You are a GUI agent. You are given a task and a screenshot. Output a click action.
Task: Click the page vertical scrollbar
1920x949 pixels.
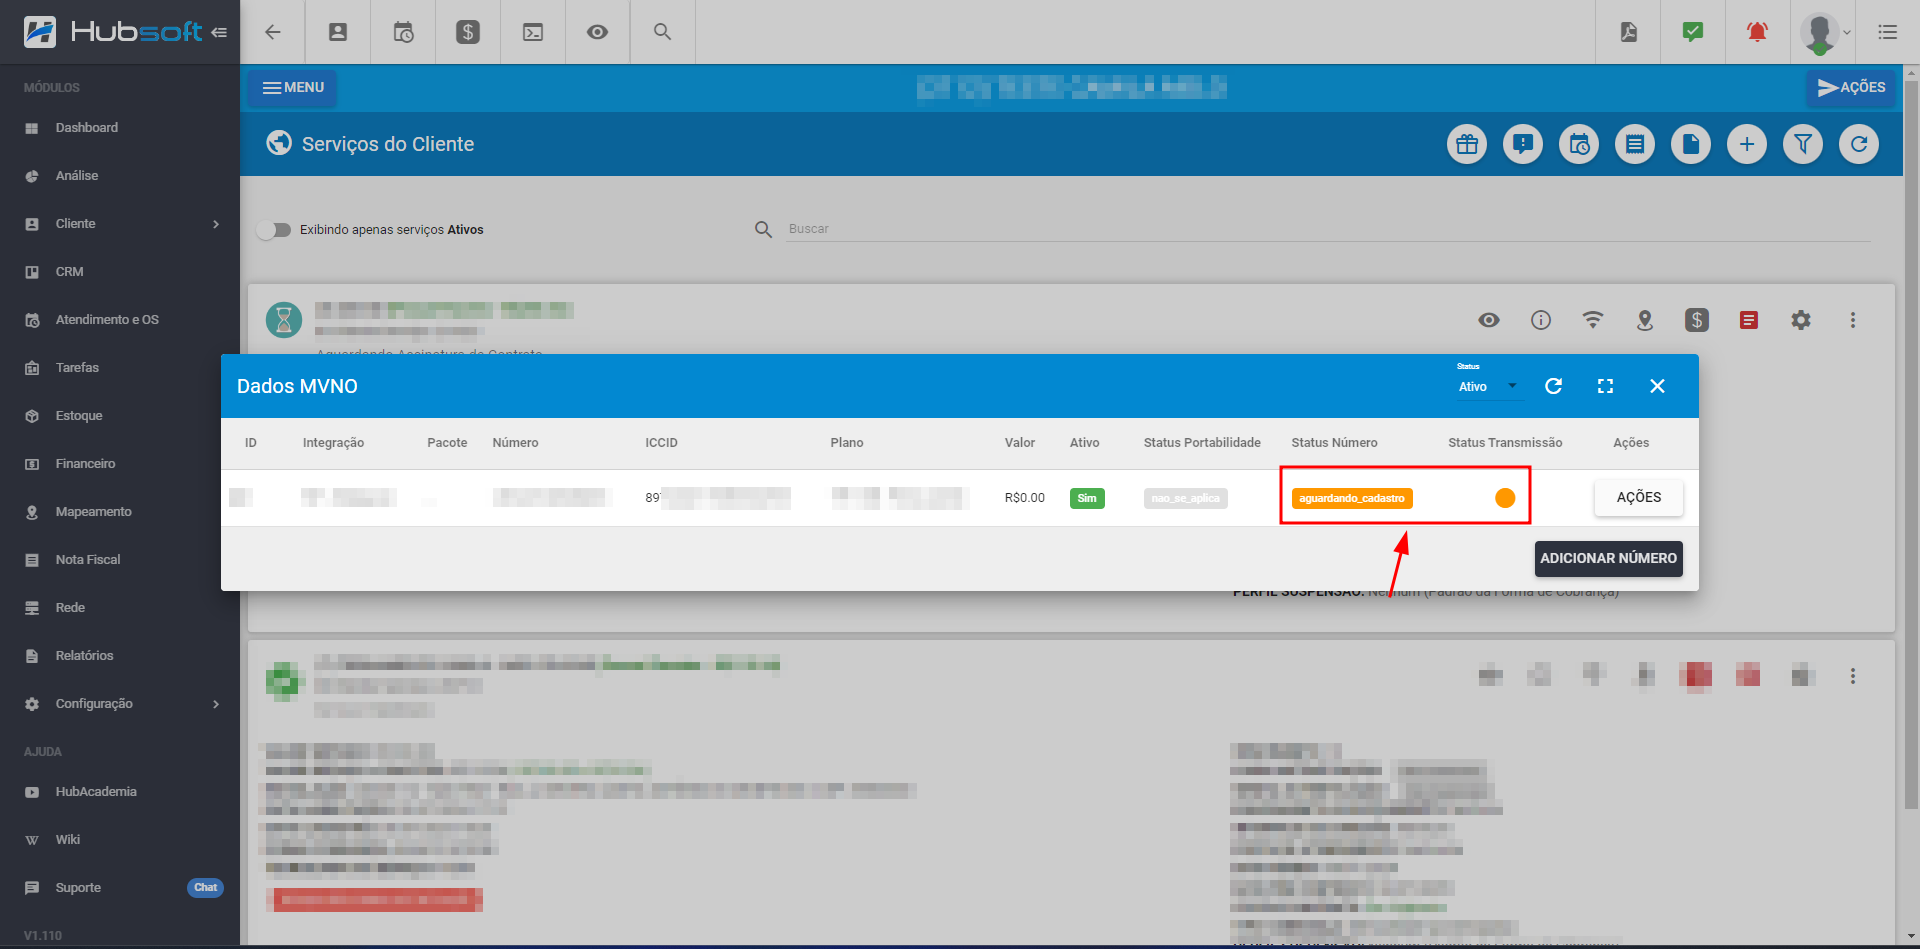[x=1911, y=445]
